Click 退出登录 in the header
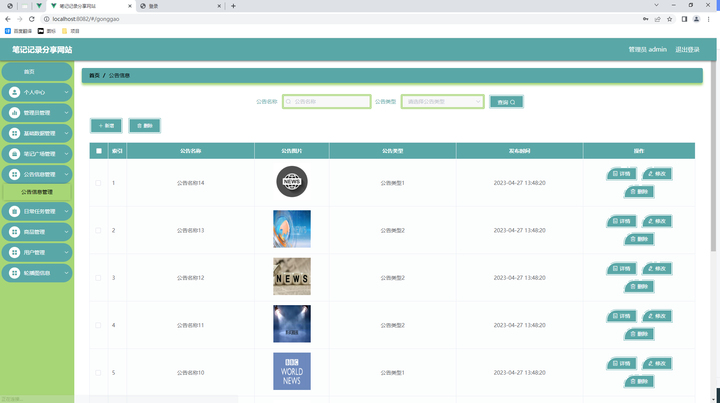Screen dimensions: 720x403 [x=687, y=50]
